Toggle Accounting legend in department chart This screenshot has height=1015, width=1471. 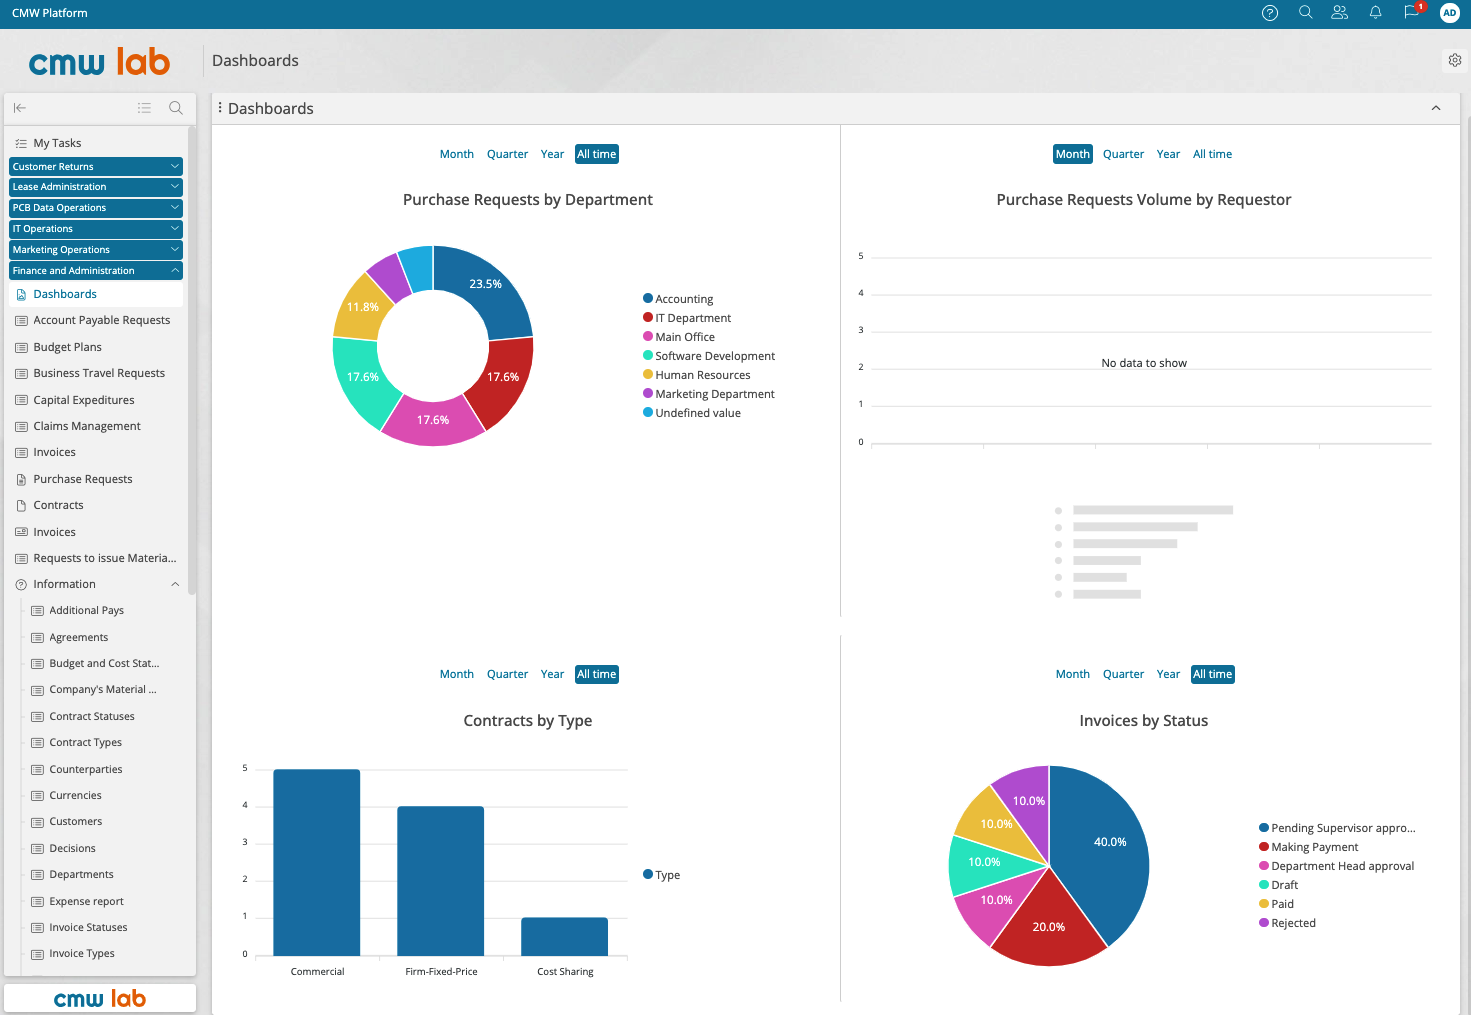pyautogui.click(x=678, y=299)
